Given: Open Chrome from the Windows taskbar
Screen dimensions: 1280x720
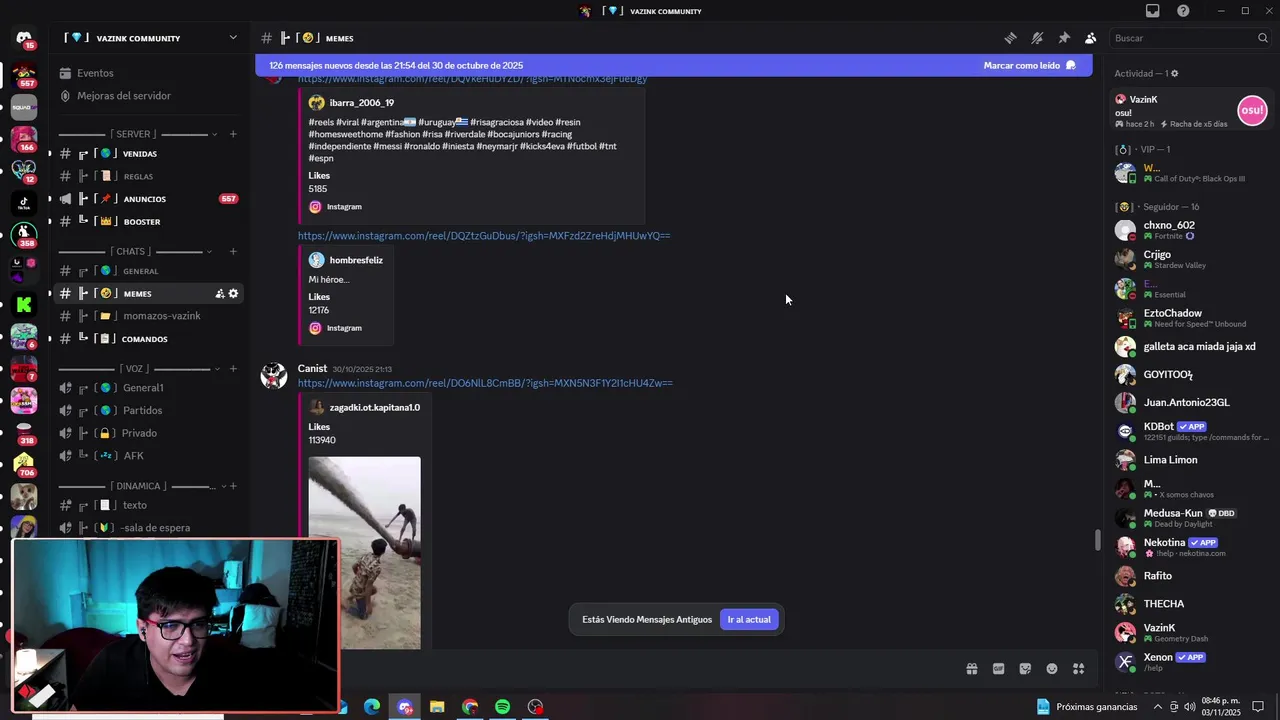Looking at the screenshot, I should pos(470,707).
